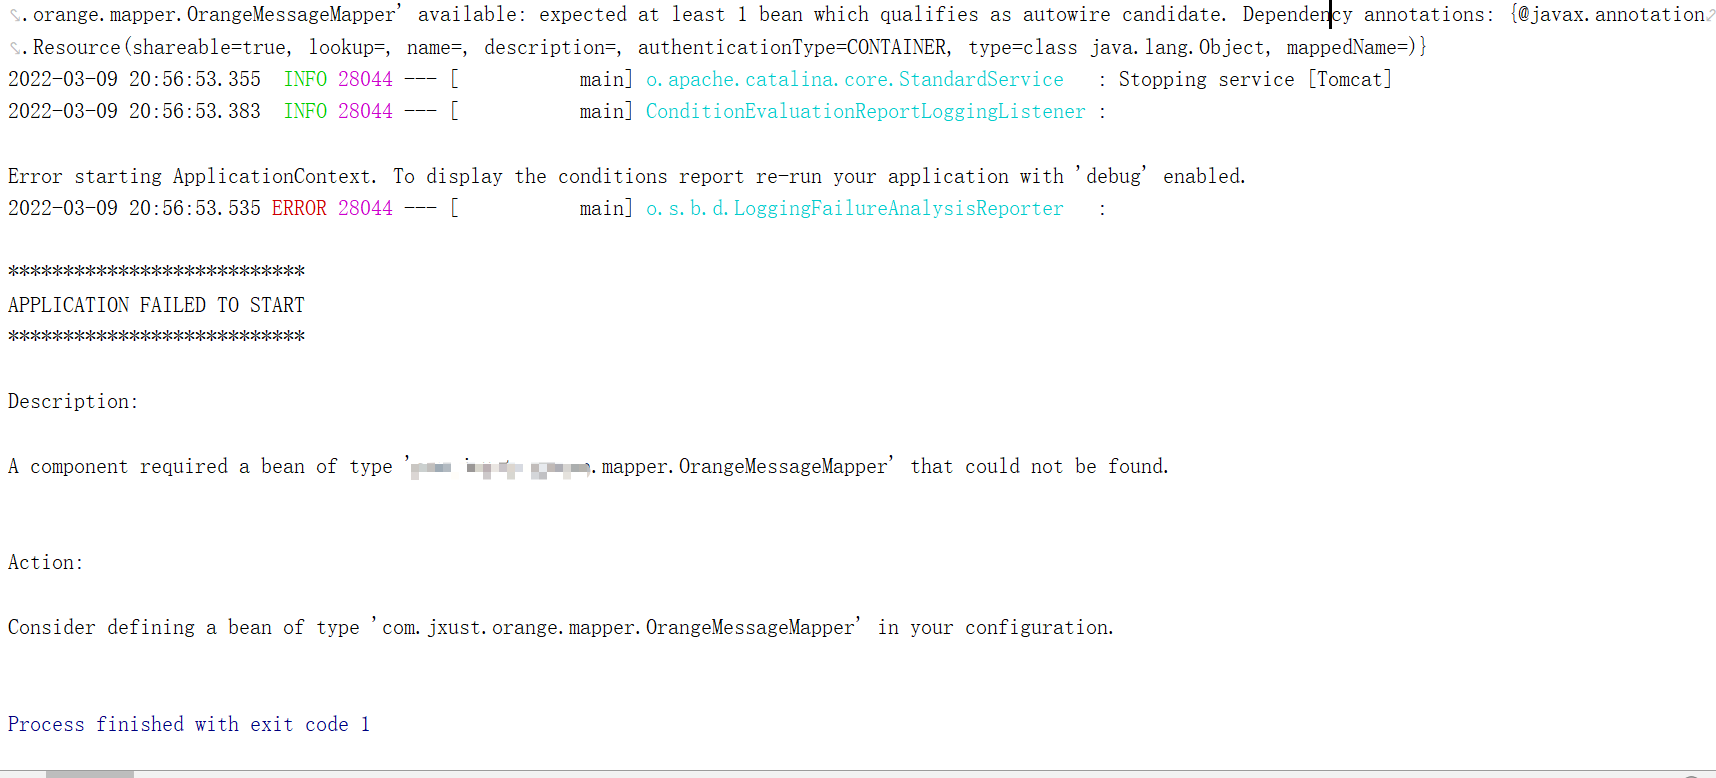Click 'com.jxust.orange.mapper.OrangeMessageMapper' in the Action line

click(618, 628)
